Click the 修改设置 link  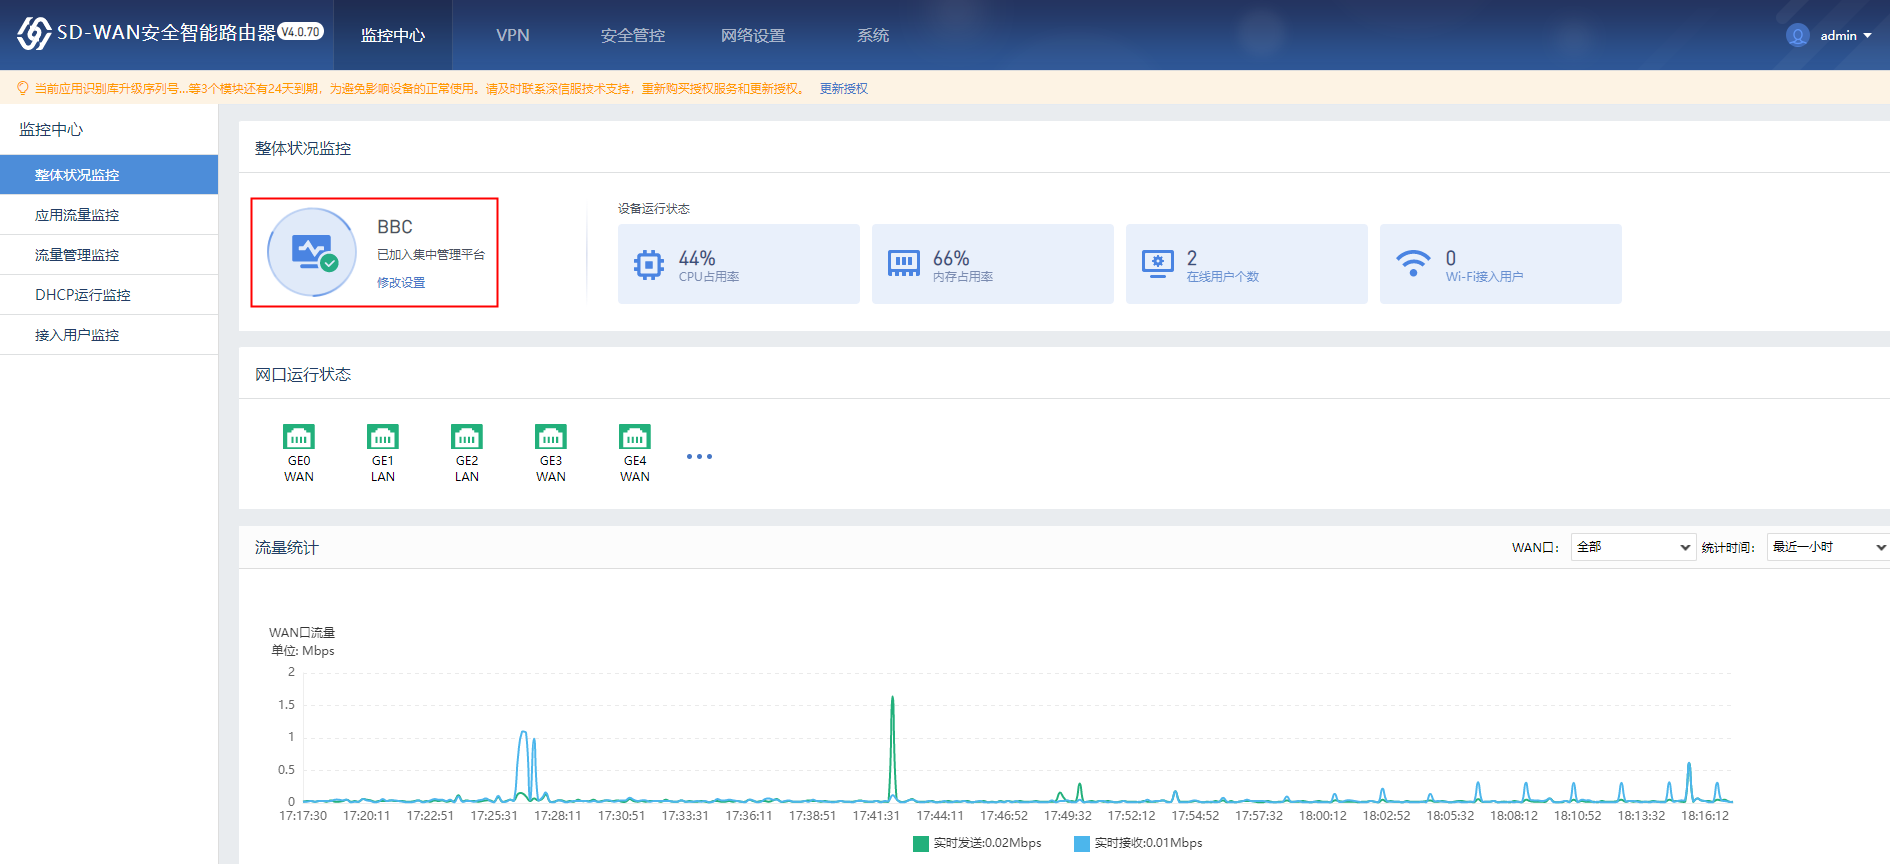pyautogui.click(x=401, y=283)
